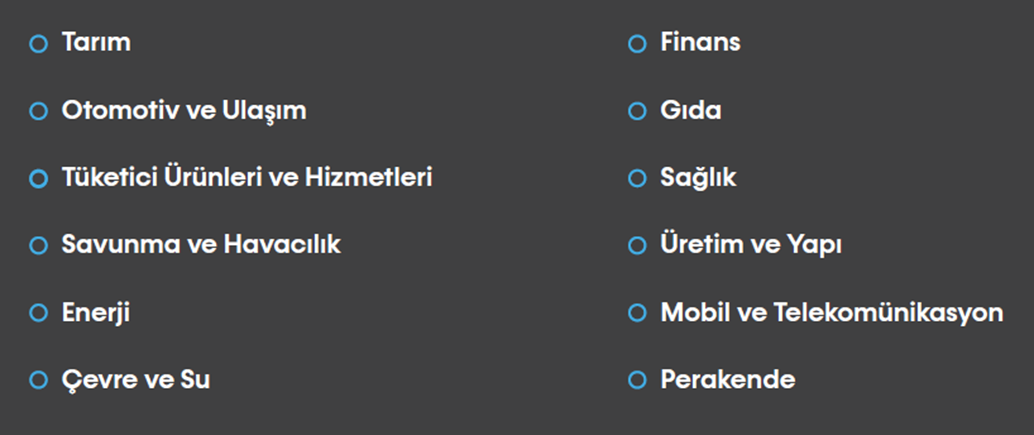Open Üretim ve Yapı

point(751,245)
